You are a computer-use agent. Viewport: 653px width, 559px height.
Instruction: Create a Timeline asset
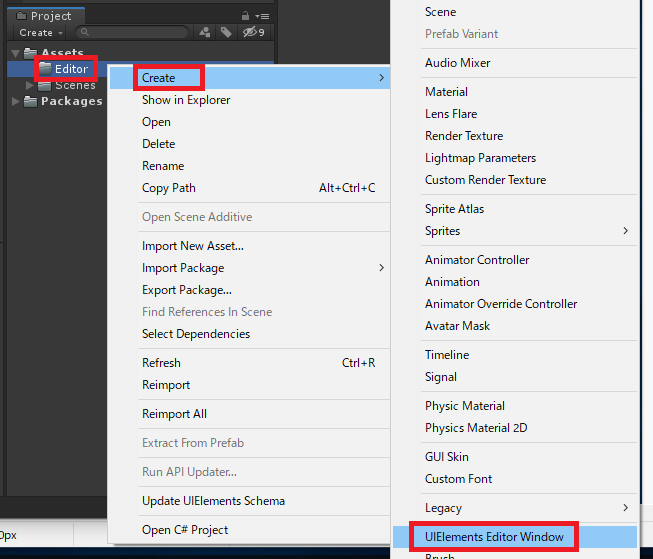click(x=515, y=355)
